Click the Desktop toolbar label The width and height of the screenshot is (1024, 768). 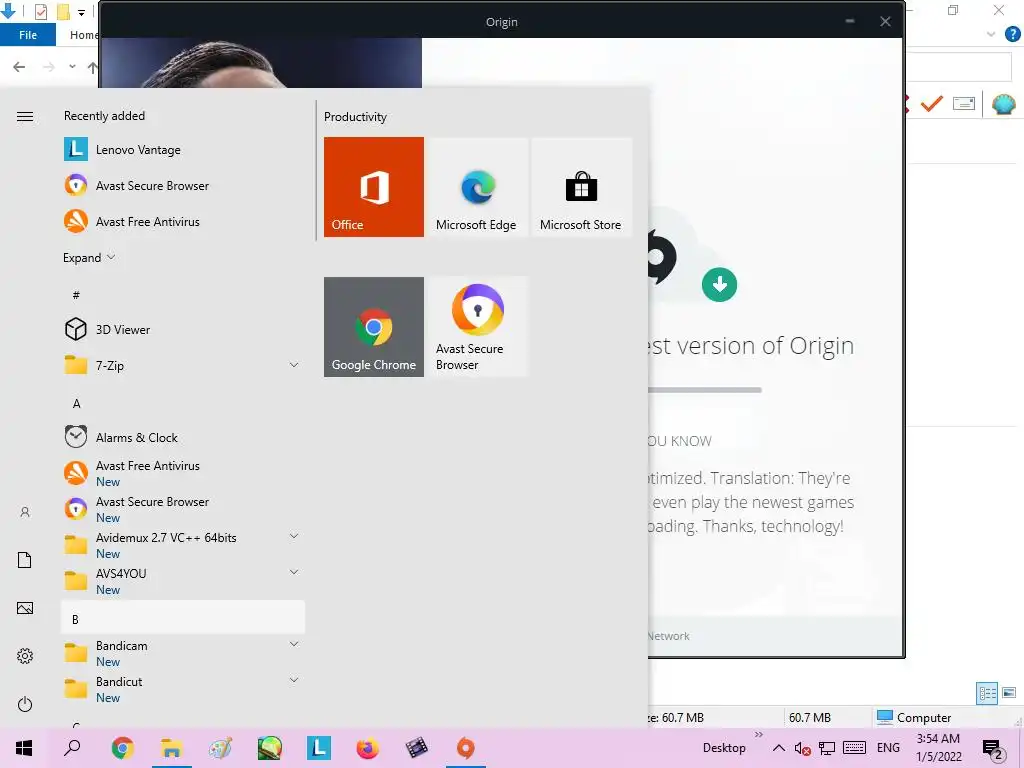[x=724, y=748]
